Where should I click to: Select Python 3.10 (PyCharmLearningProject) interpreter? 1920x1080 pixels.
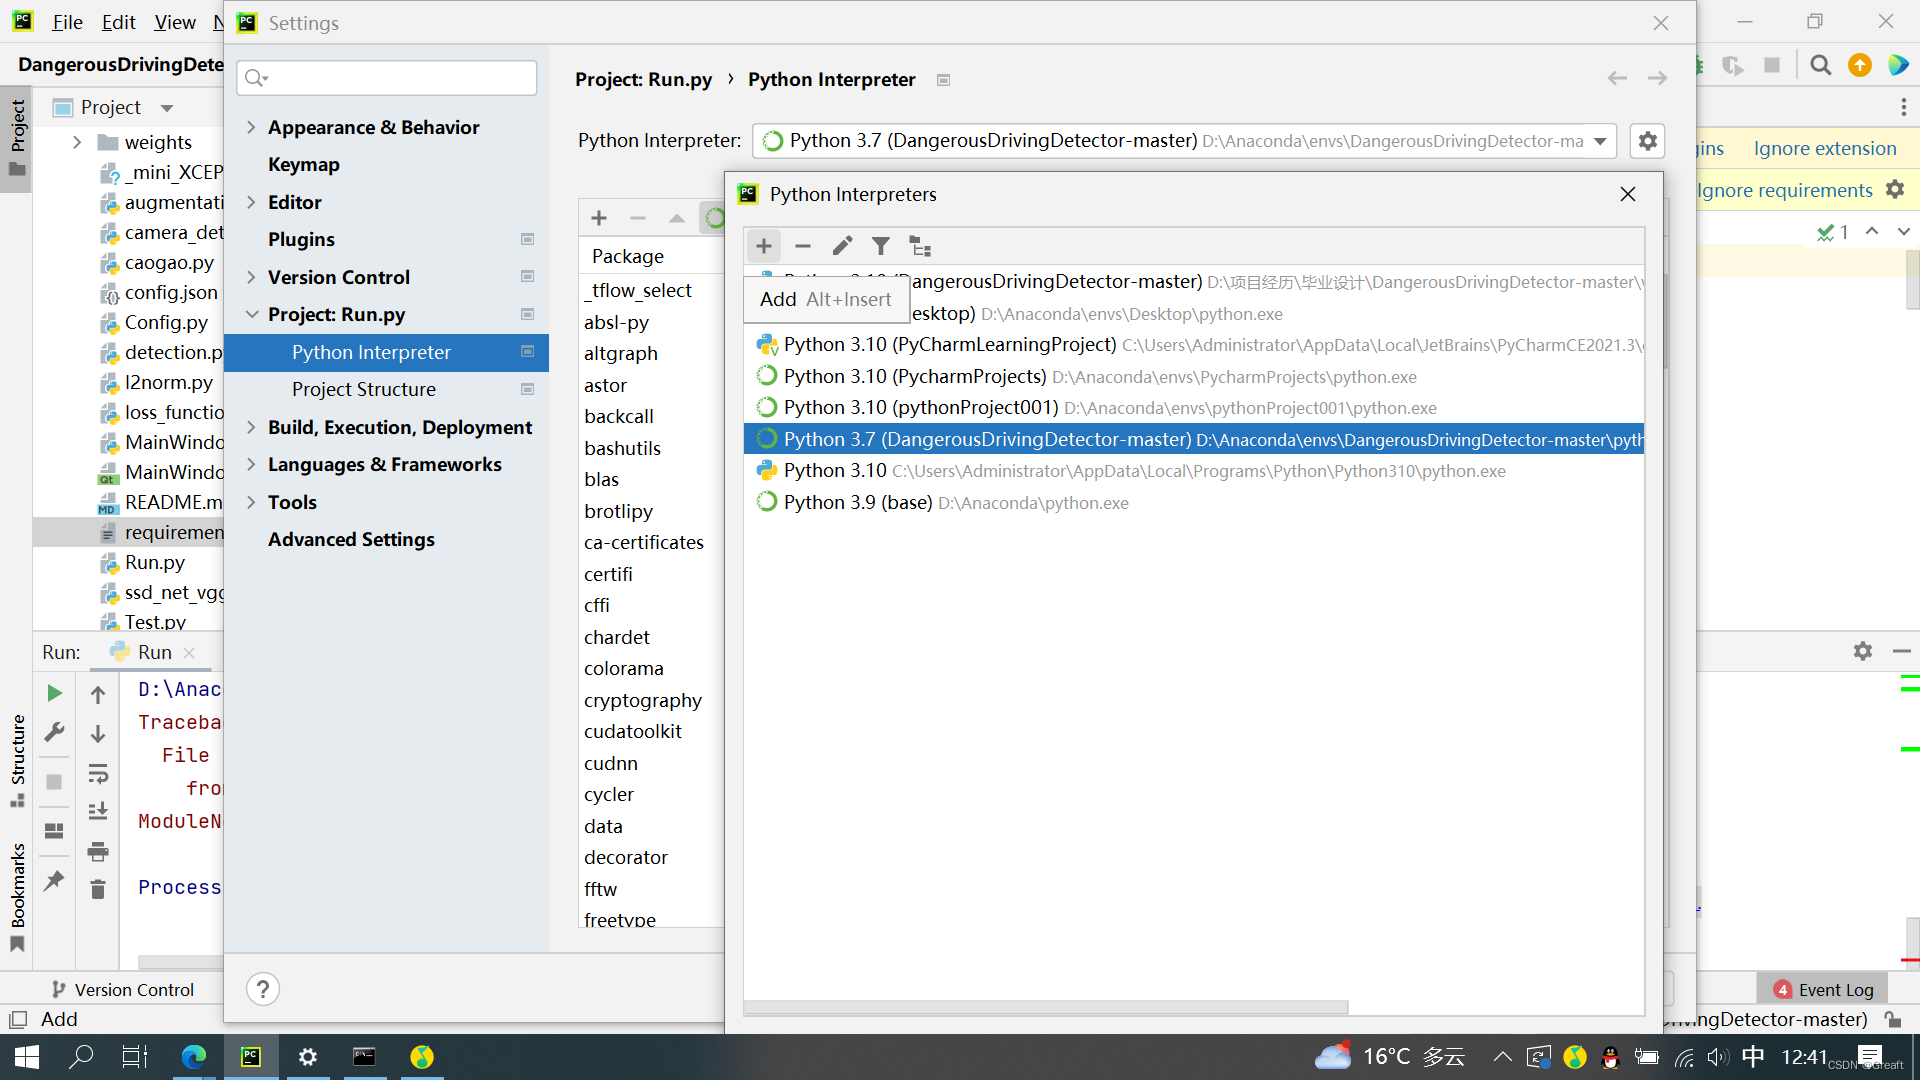tap(1194, 344)
